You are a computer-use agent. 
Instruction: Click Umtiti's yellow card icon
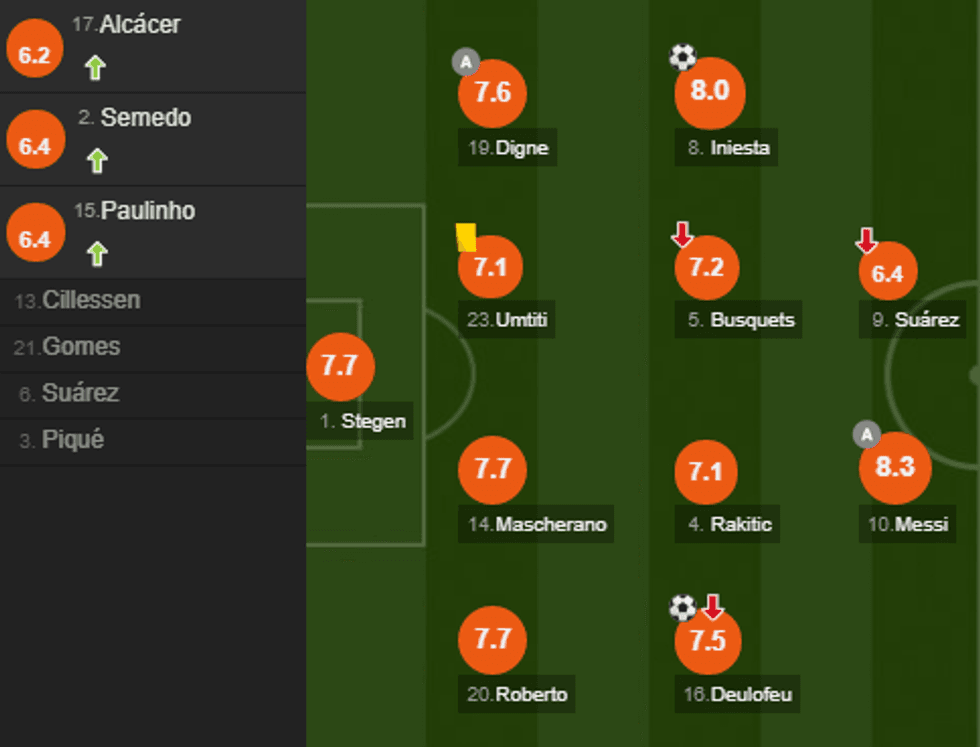tap(466, 237)
